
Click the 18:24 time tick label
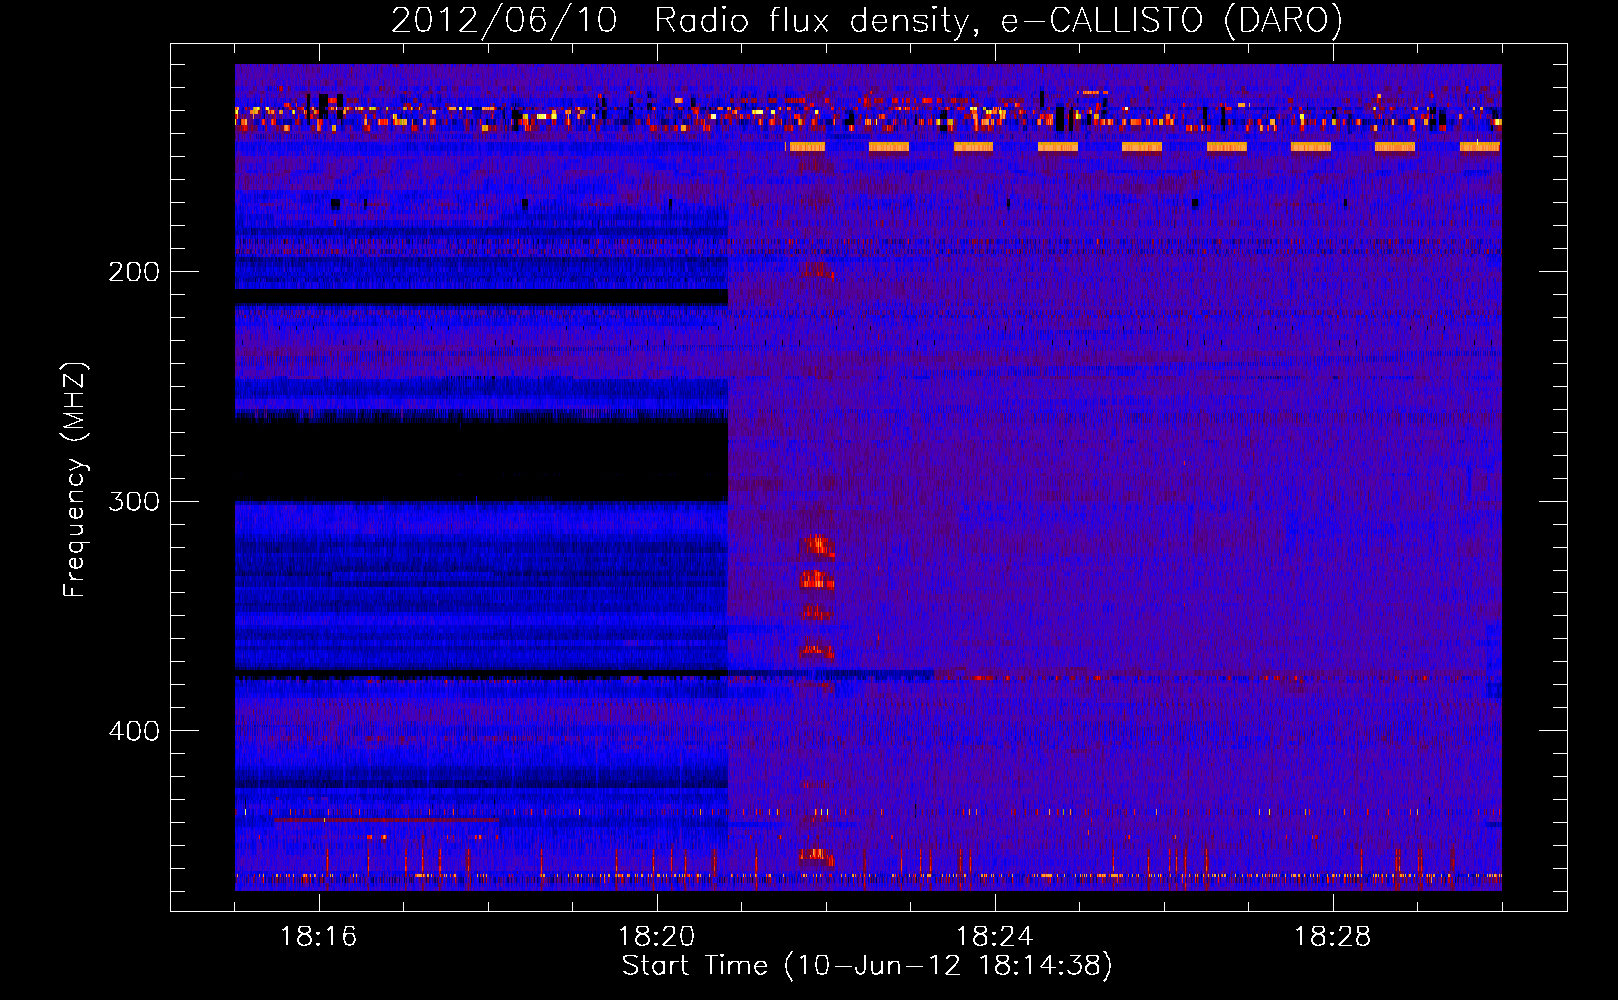pyautogui.click(x=994, y=937)
